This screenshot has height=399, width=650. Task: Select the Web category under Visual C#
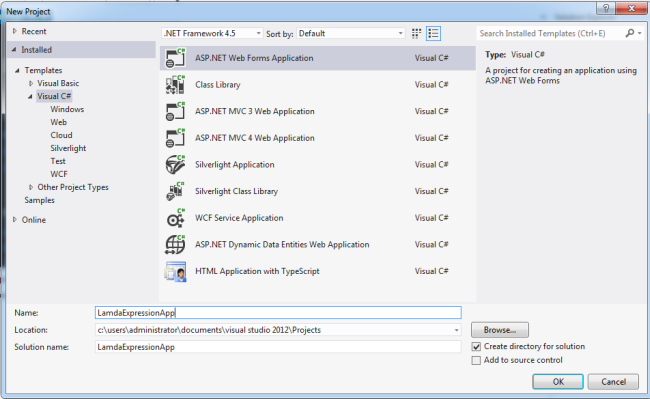click(58, 122)
